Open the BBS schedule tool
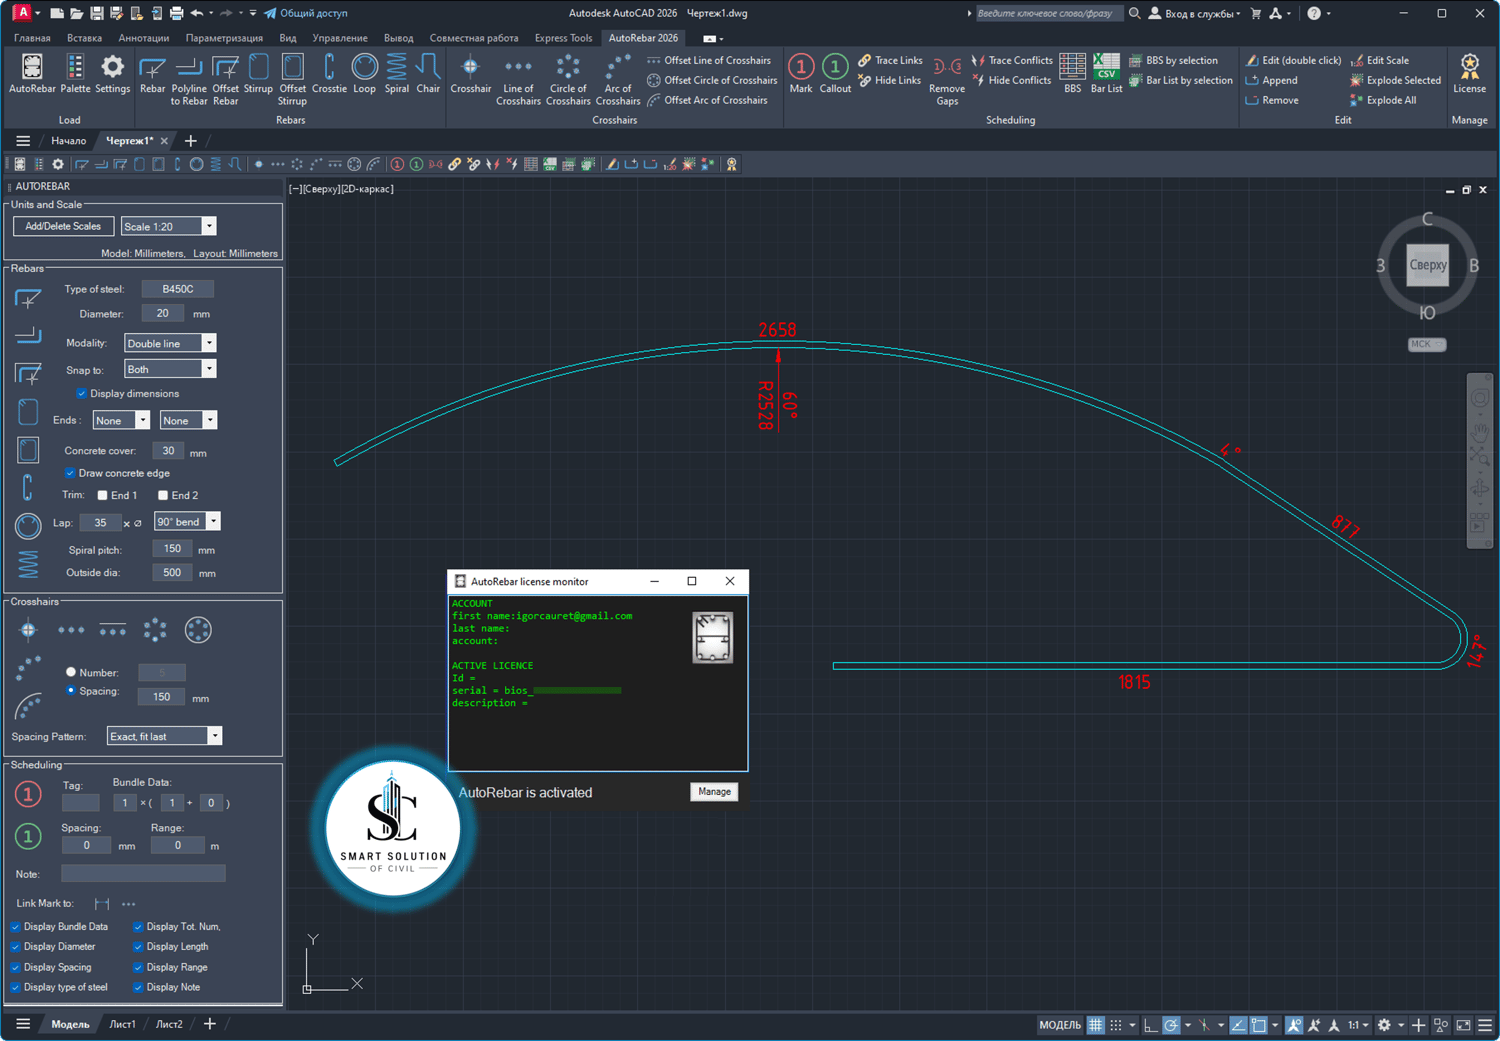The image size is (1500, 1041). [1072, 74]
